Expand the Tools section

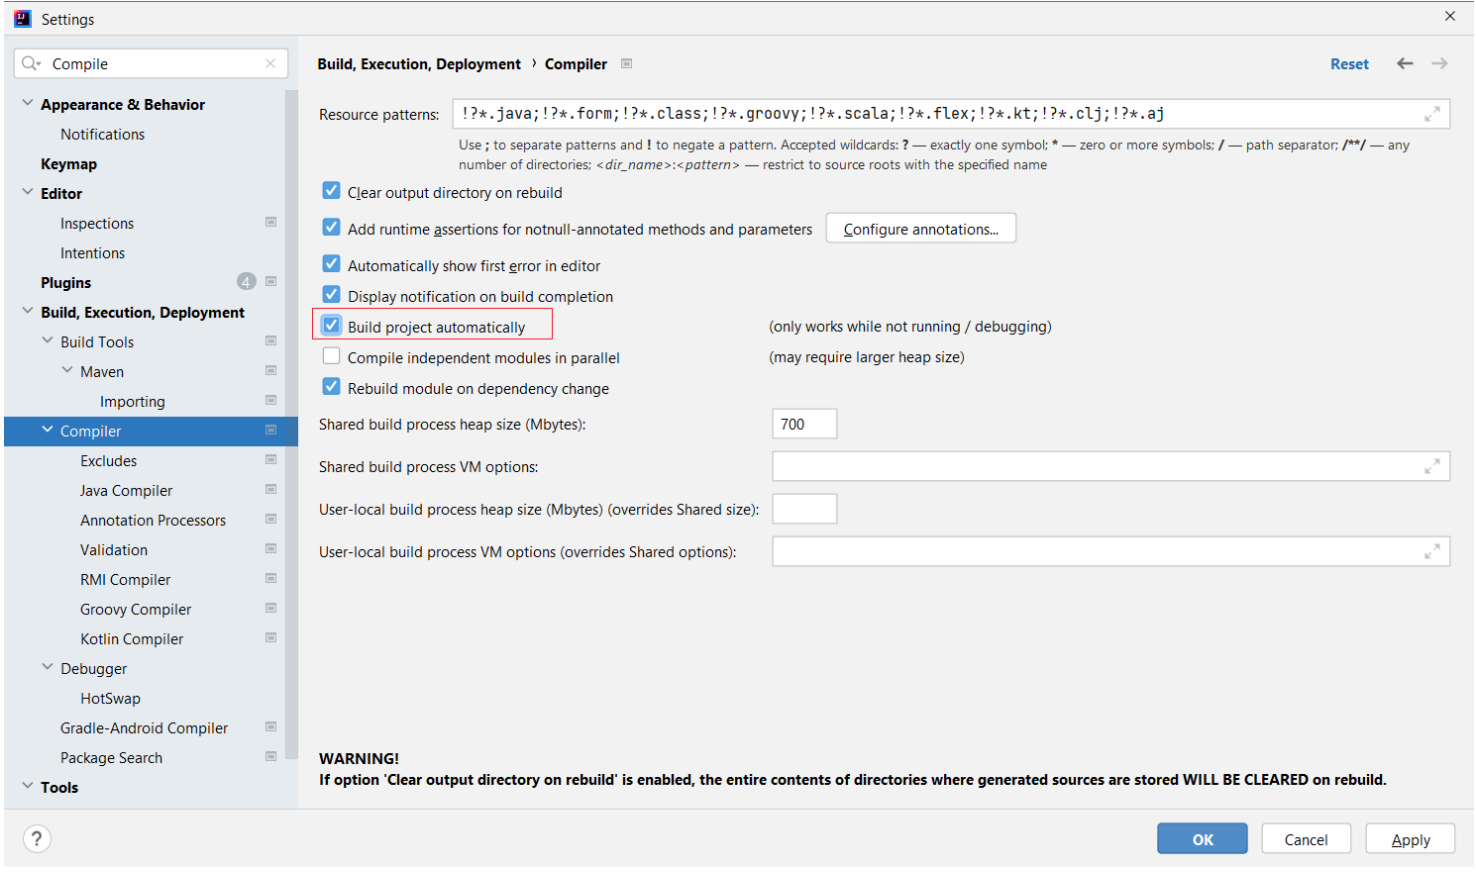coord(27,786)
